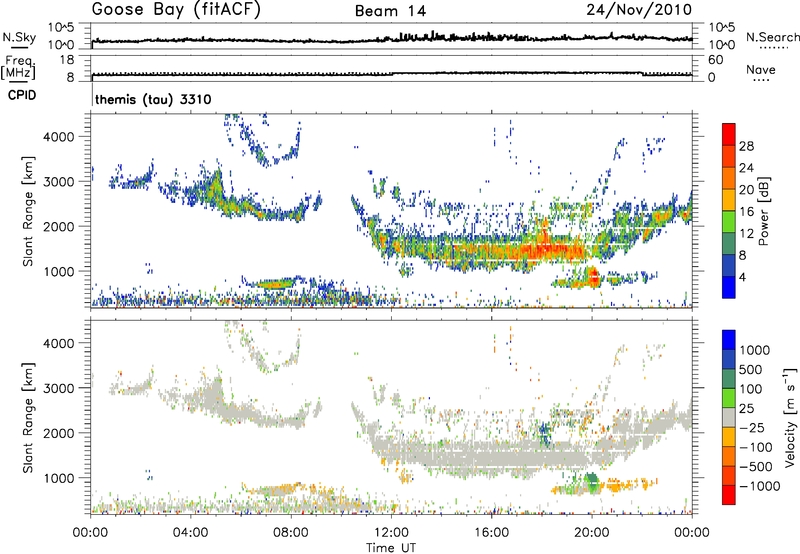
Task: Click the '-1000' velocity colorbar tick
Action: [760, 486]
